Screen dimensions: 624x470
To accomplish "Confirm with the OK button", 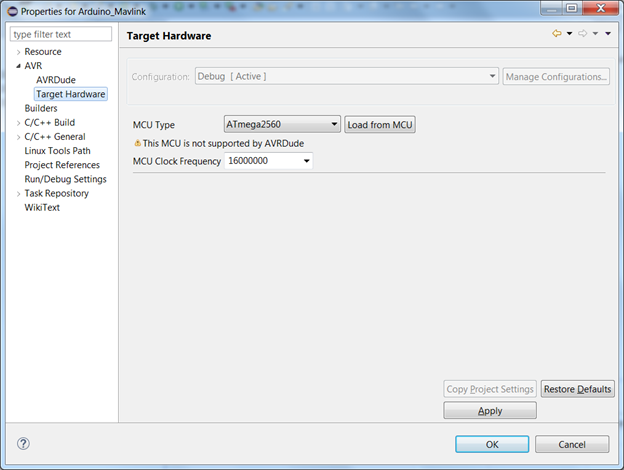I will coord(492,444).
